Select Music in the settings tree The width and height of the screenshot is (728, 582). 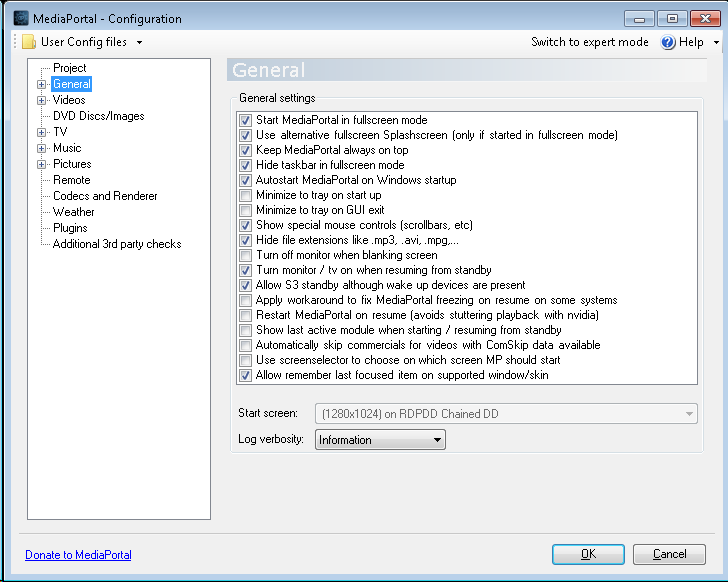pos(67,148)
